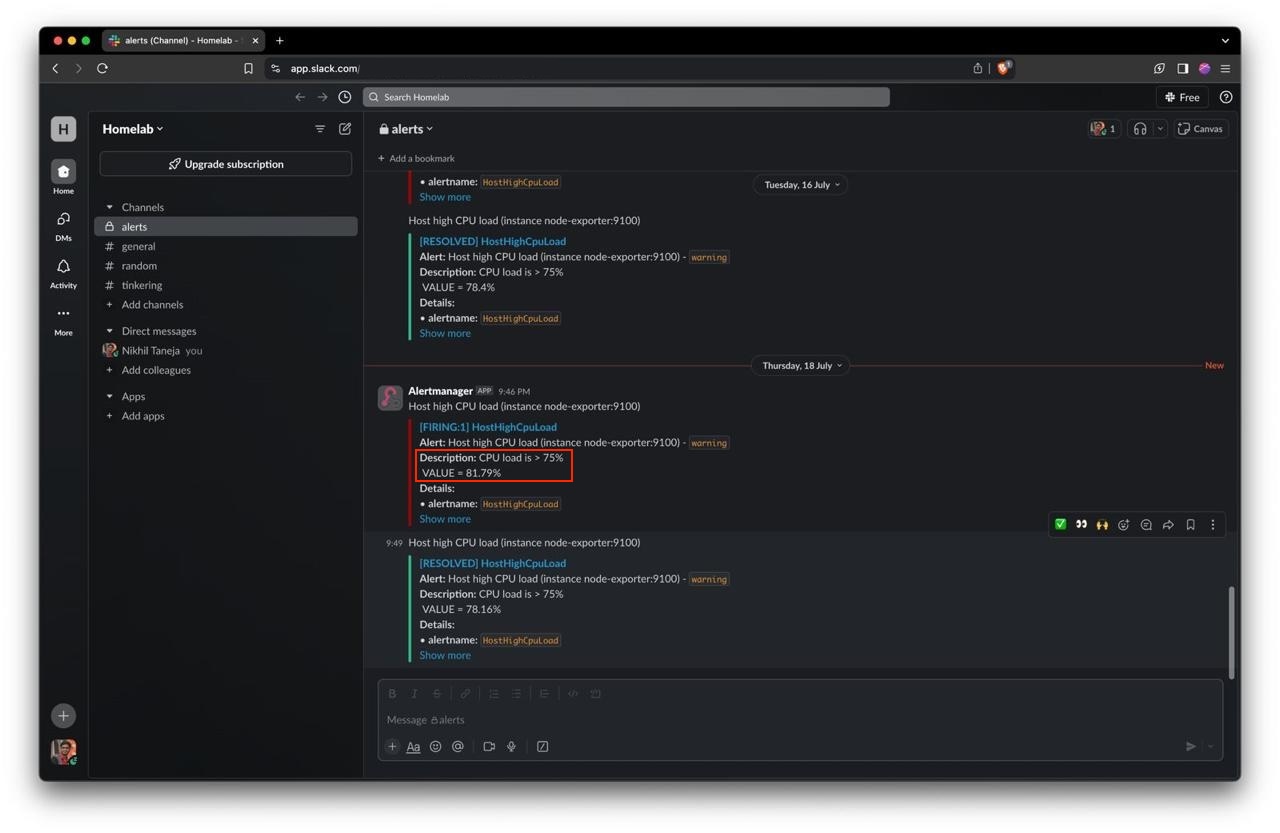
Task: Open the Canvas button
Action: (1201, 129)
